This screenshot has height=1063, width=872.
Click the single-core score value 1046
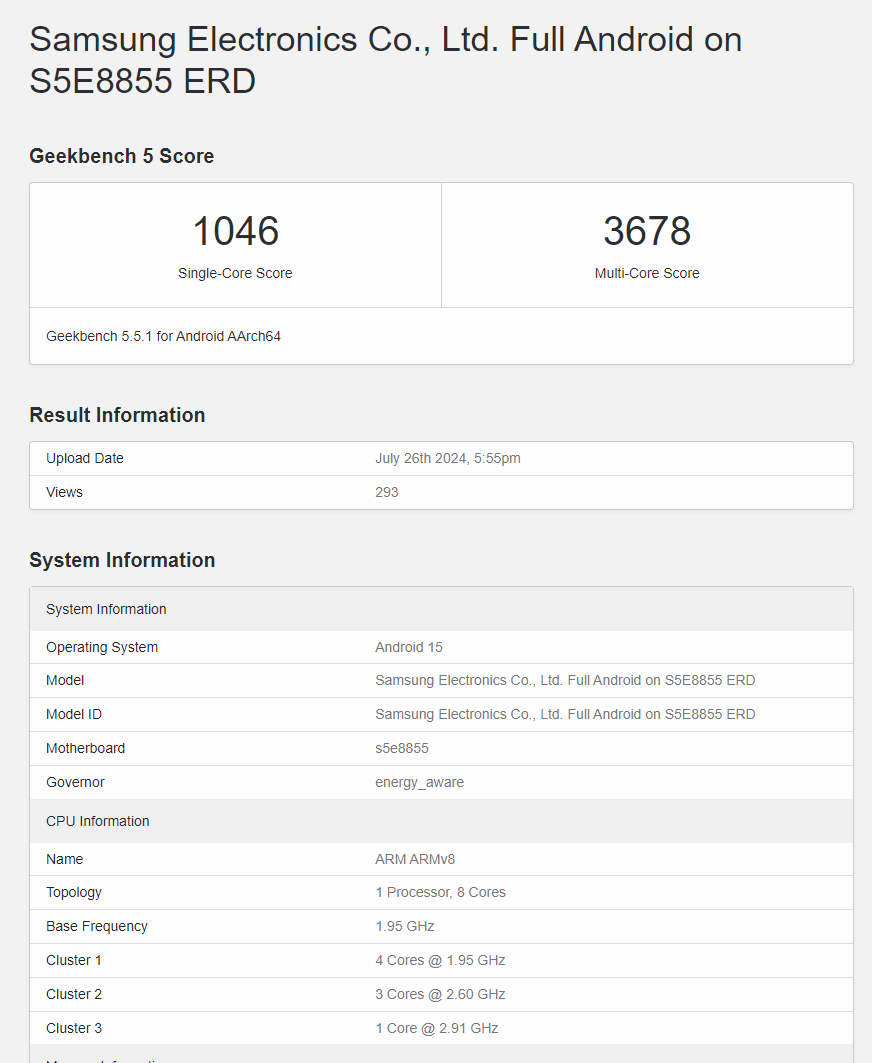235,230
